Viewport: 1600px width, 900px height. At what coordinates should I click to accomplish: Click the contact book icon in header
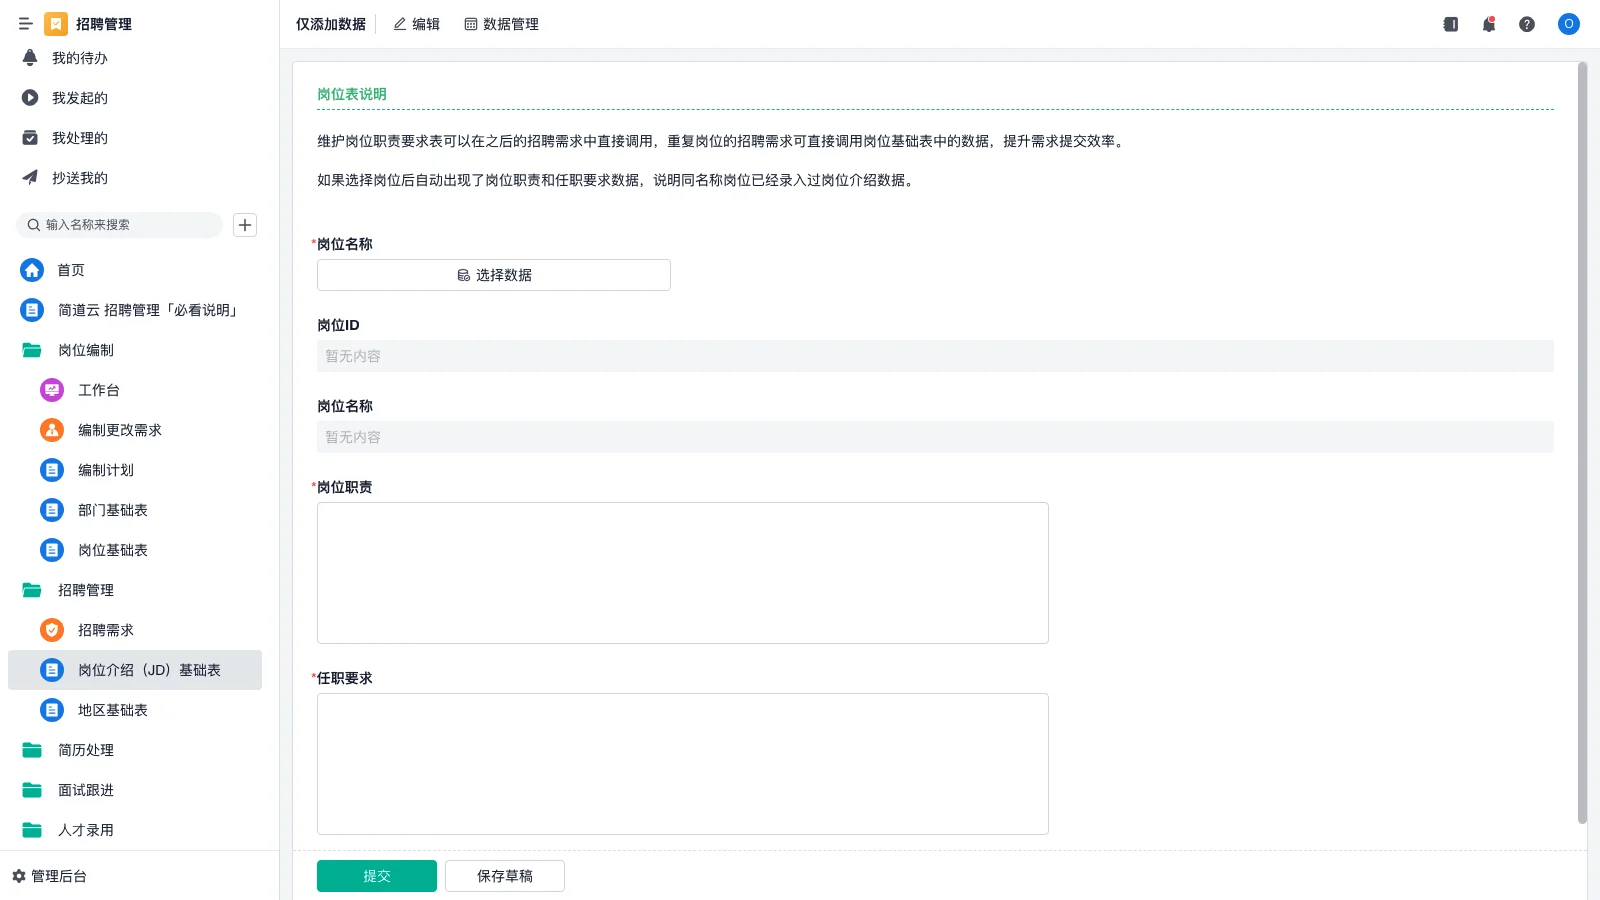point(1450,24)
